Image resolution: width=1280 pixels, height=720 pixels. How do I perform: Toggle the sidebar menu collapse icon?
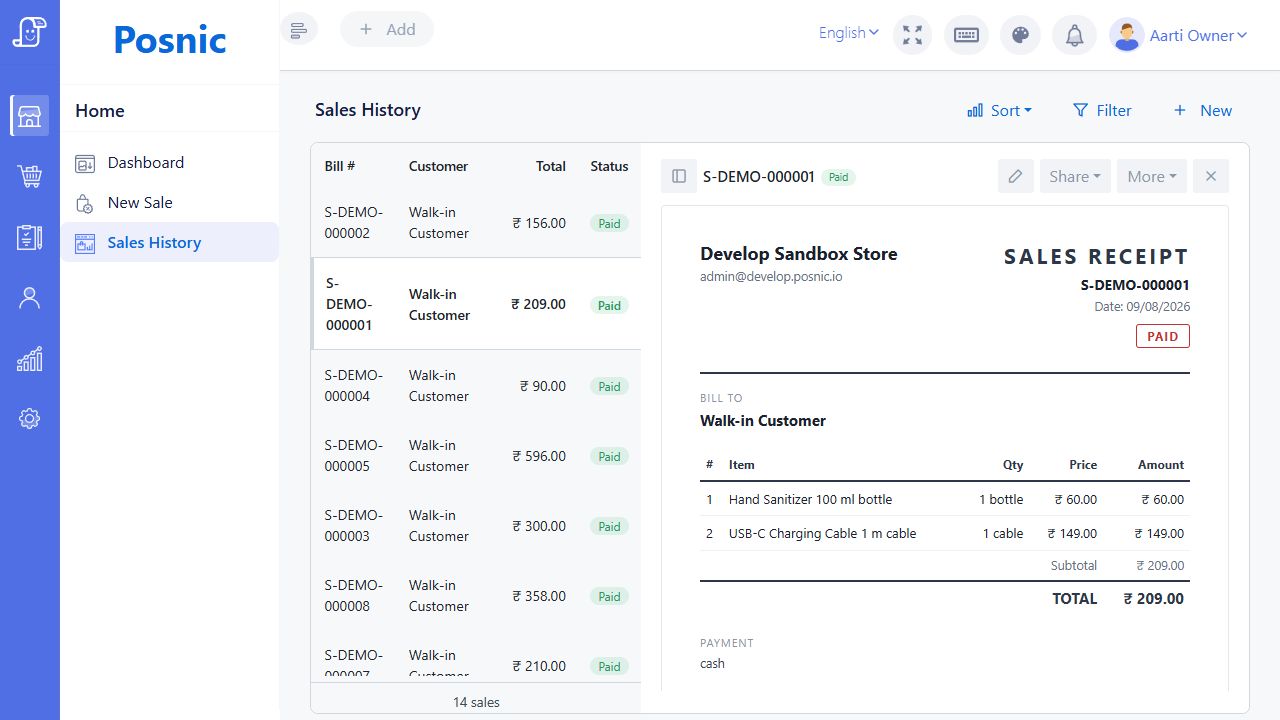(x=299, y=29)
